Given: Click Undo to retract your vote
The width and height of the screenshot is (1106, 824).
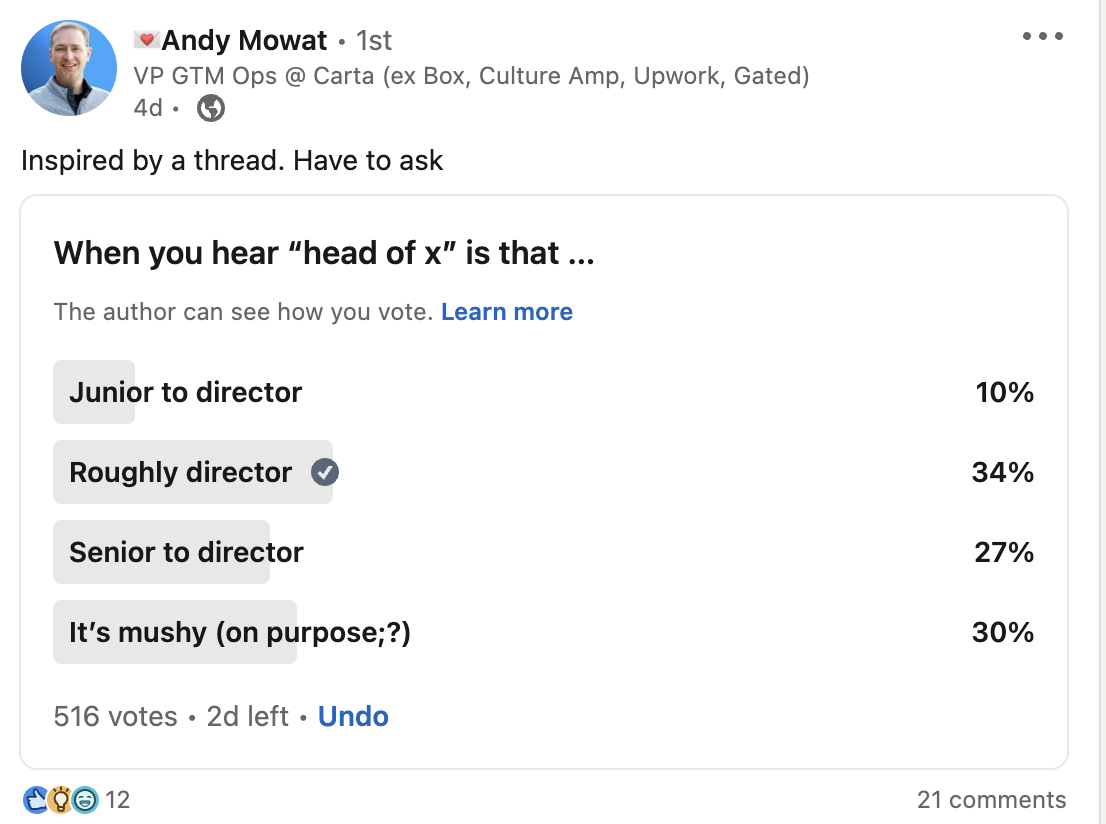Looking at the screenshot, I should tap(353, 716).
